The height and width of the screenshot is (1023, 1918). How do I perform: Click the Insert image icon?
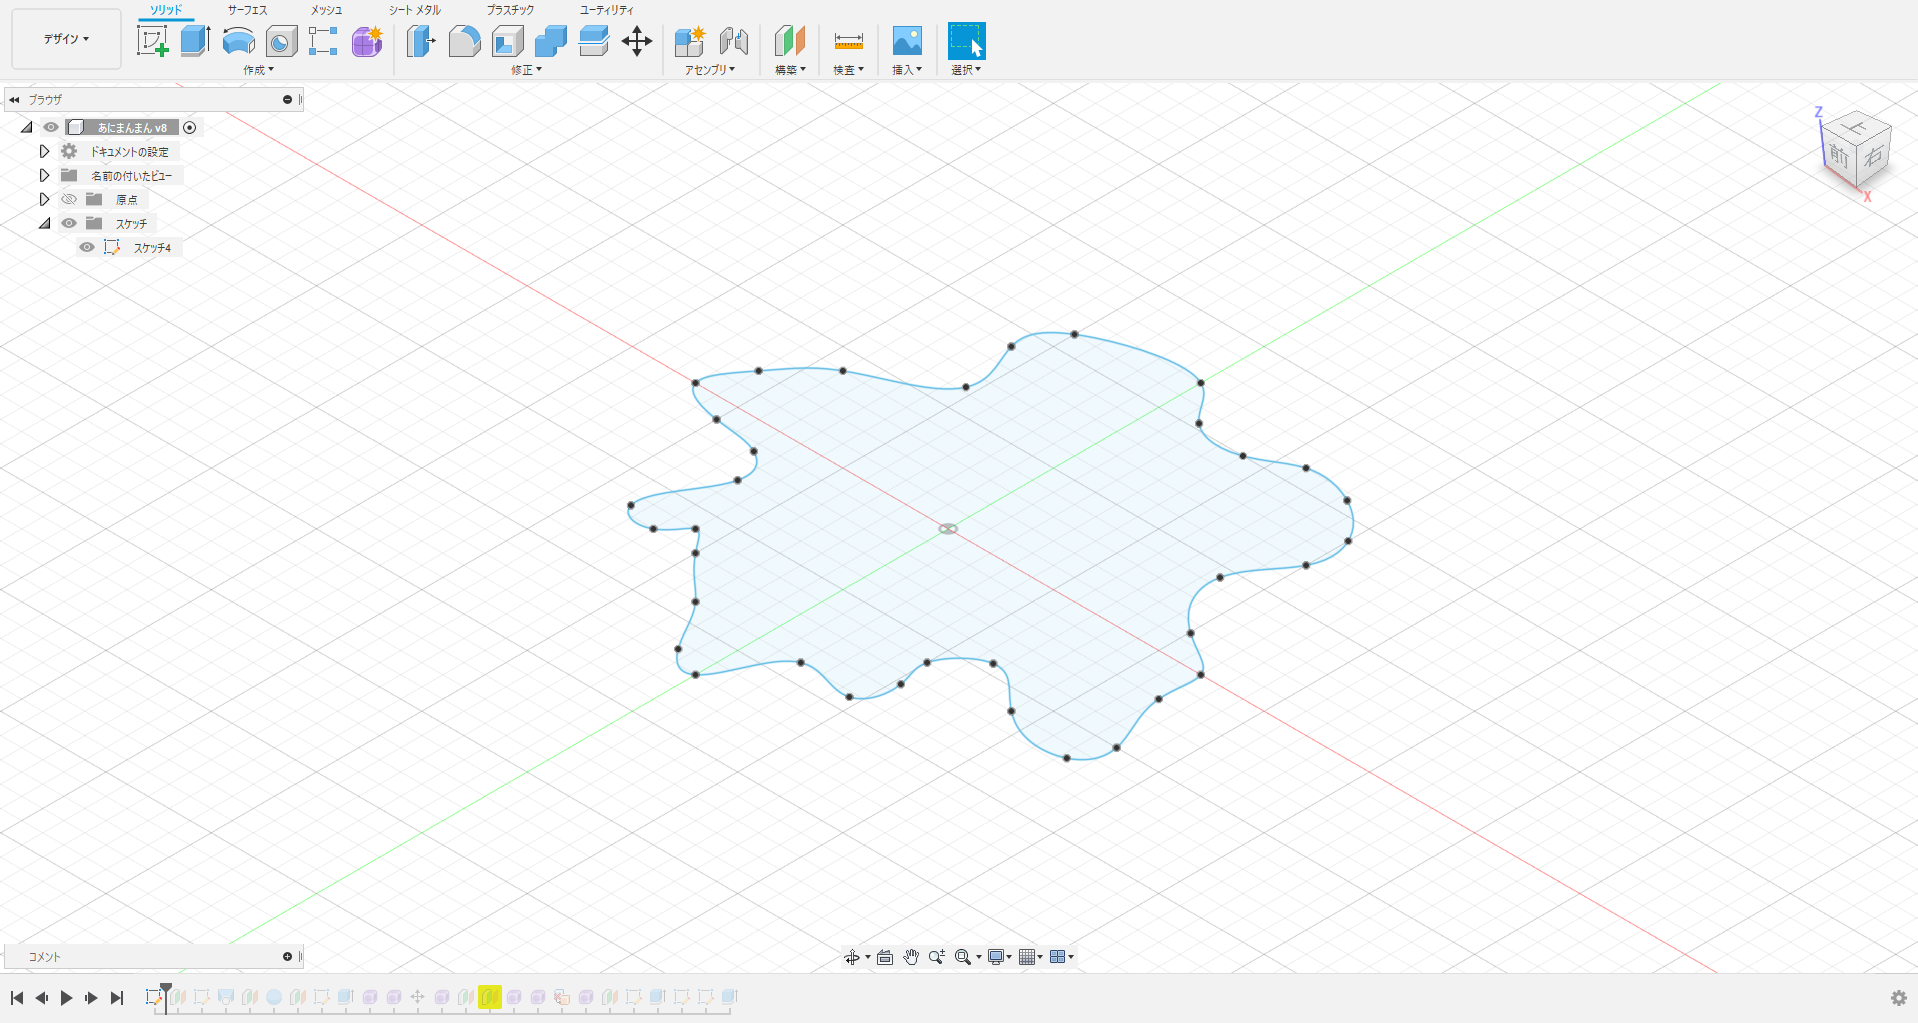coord(906,41)
